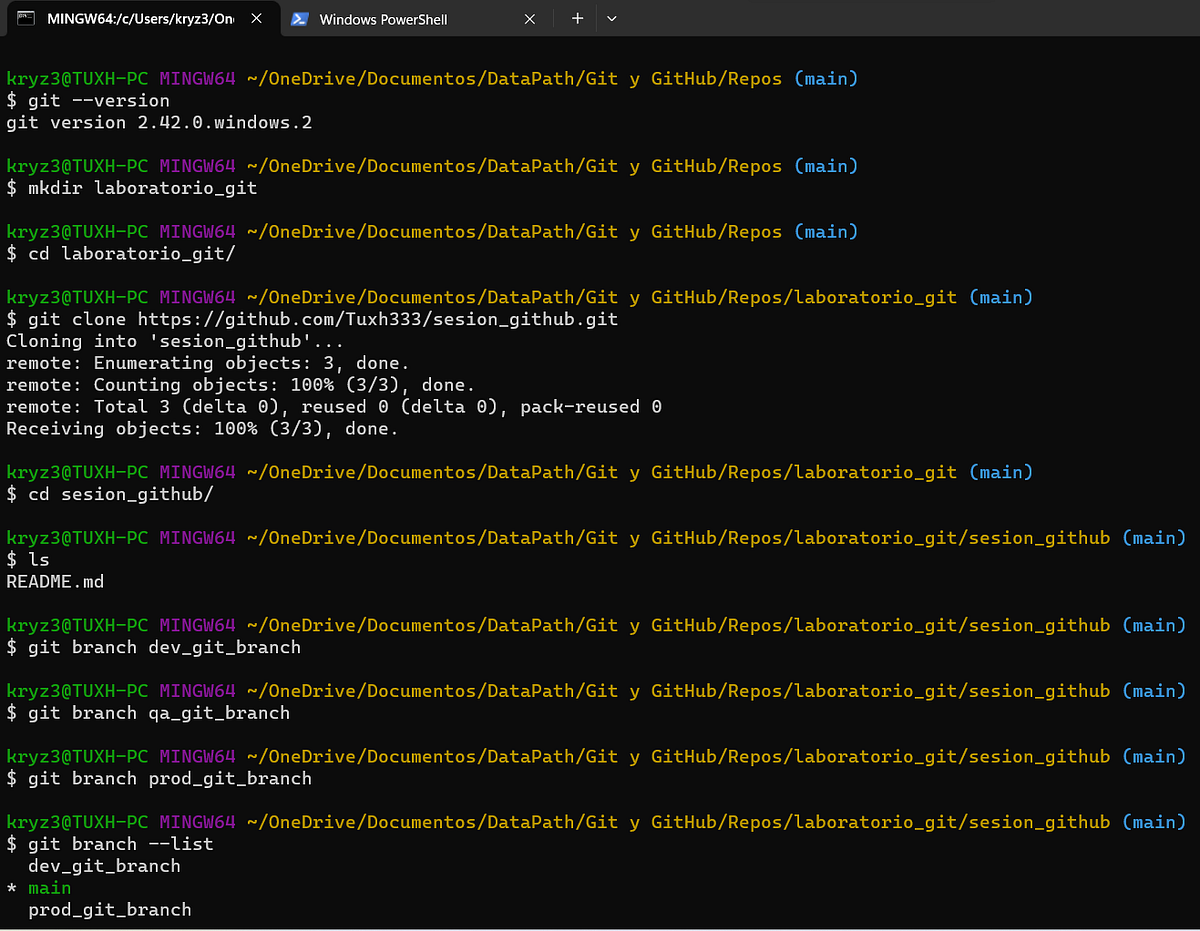1200x931 pixels.
Task: Click kryz3@TUXH-PC in the last prompt
Action: click(76, 821)
